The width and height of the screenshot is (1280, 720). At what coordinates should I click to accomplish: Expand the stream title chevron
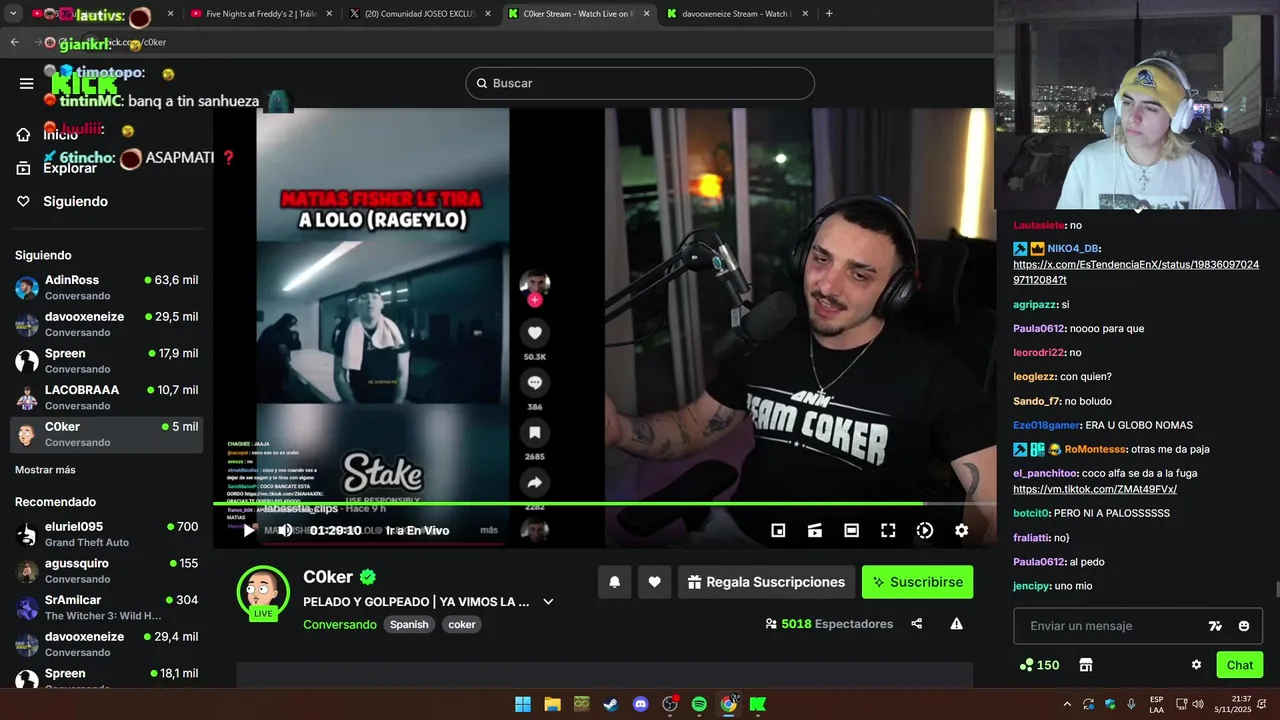[x=548, y=602]
